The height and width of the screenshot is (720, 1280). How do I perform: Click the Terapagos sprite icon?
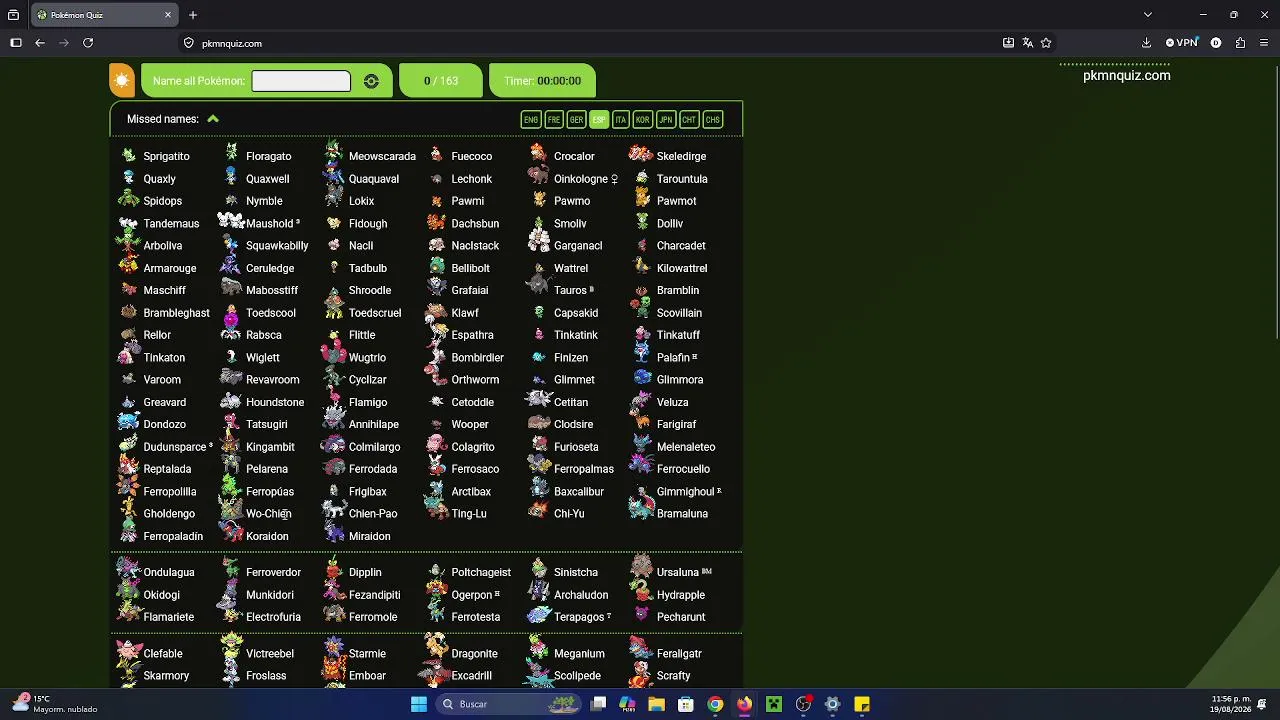(x=539, y=616)
